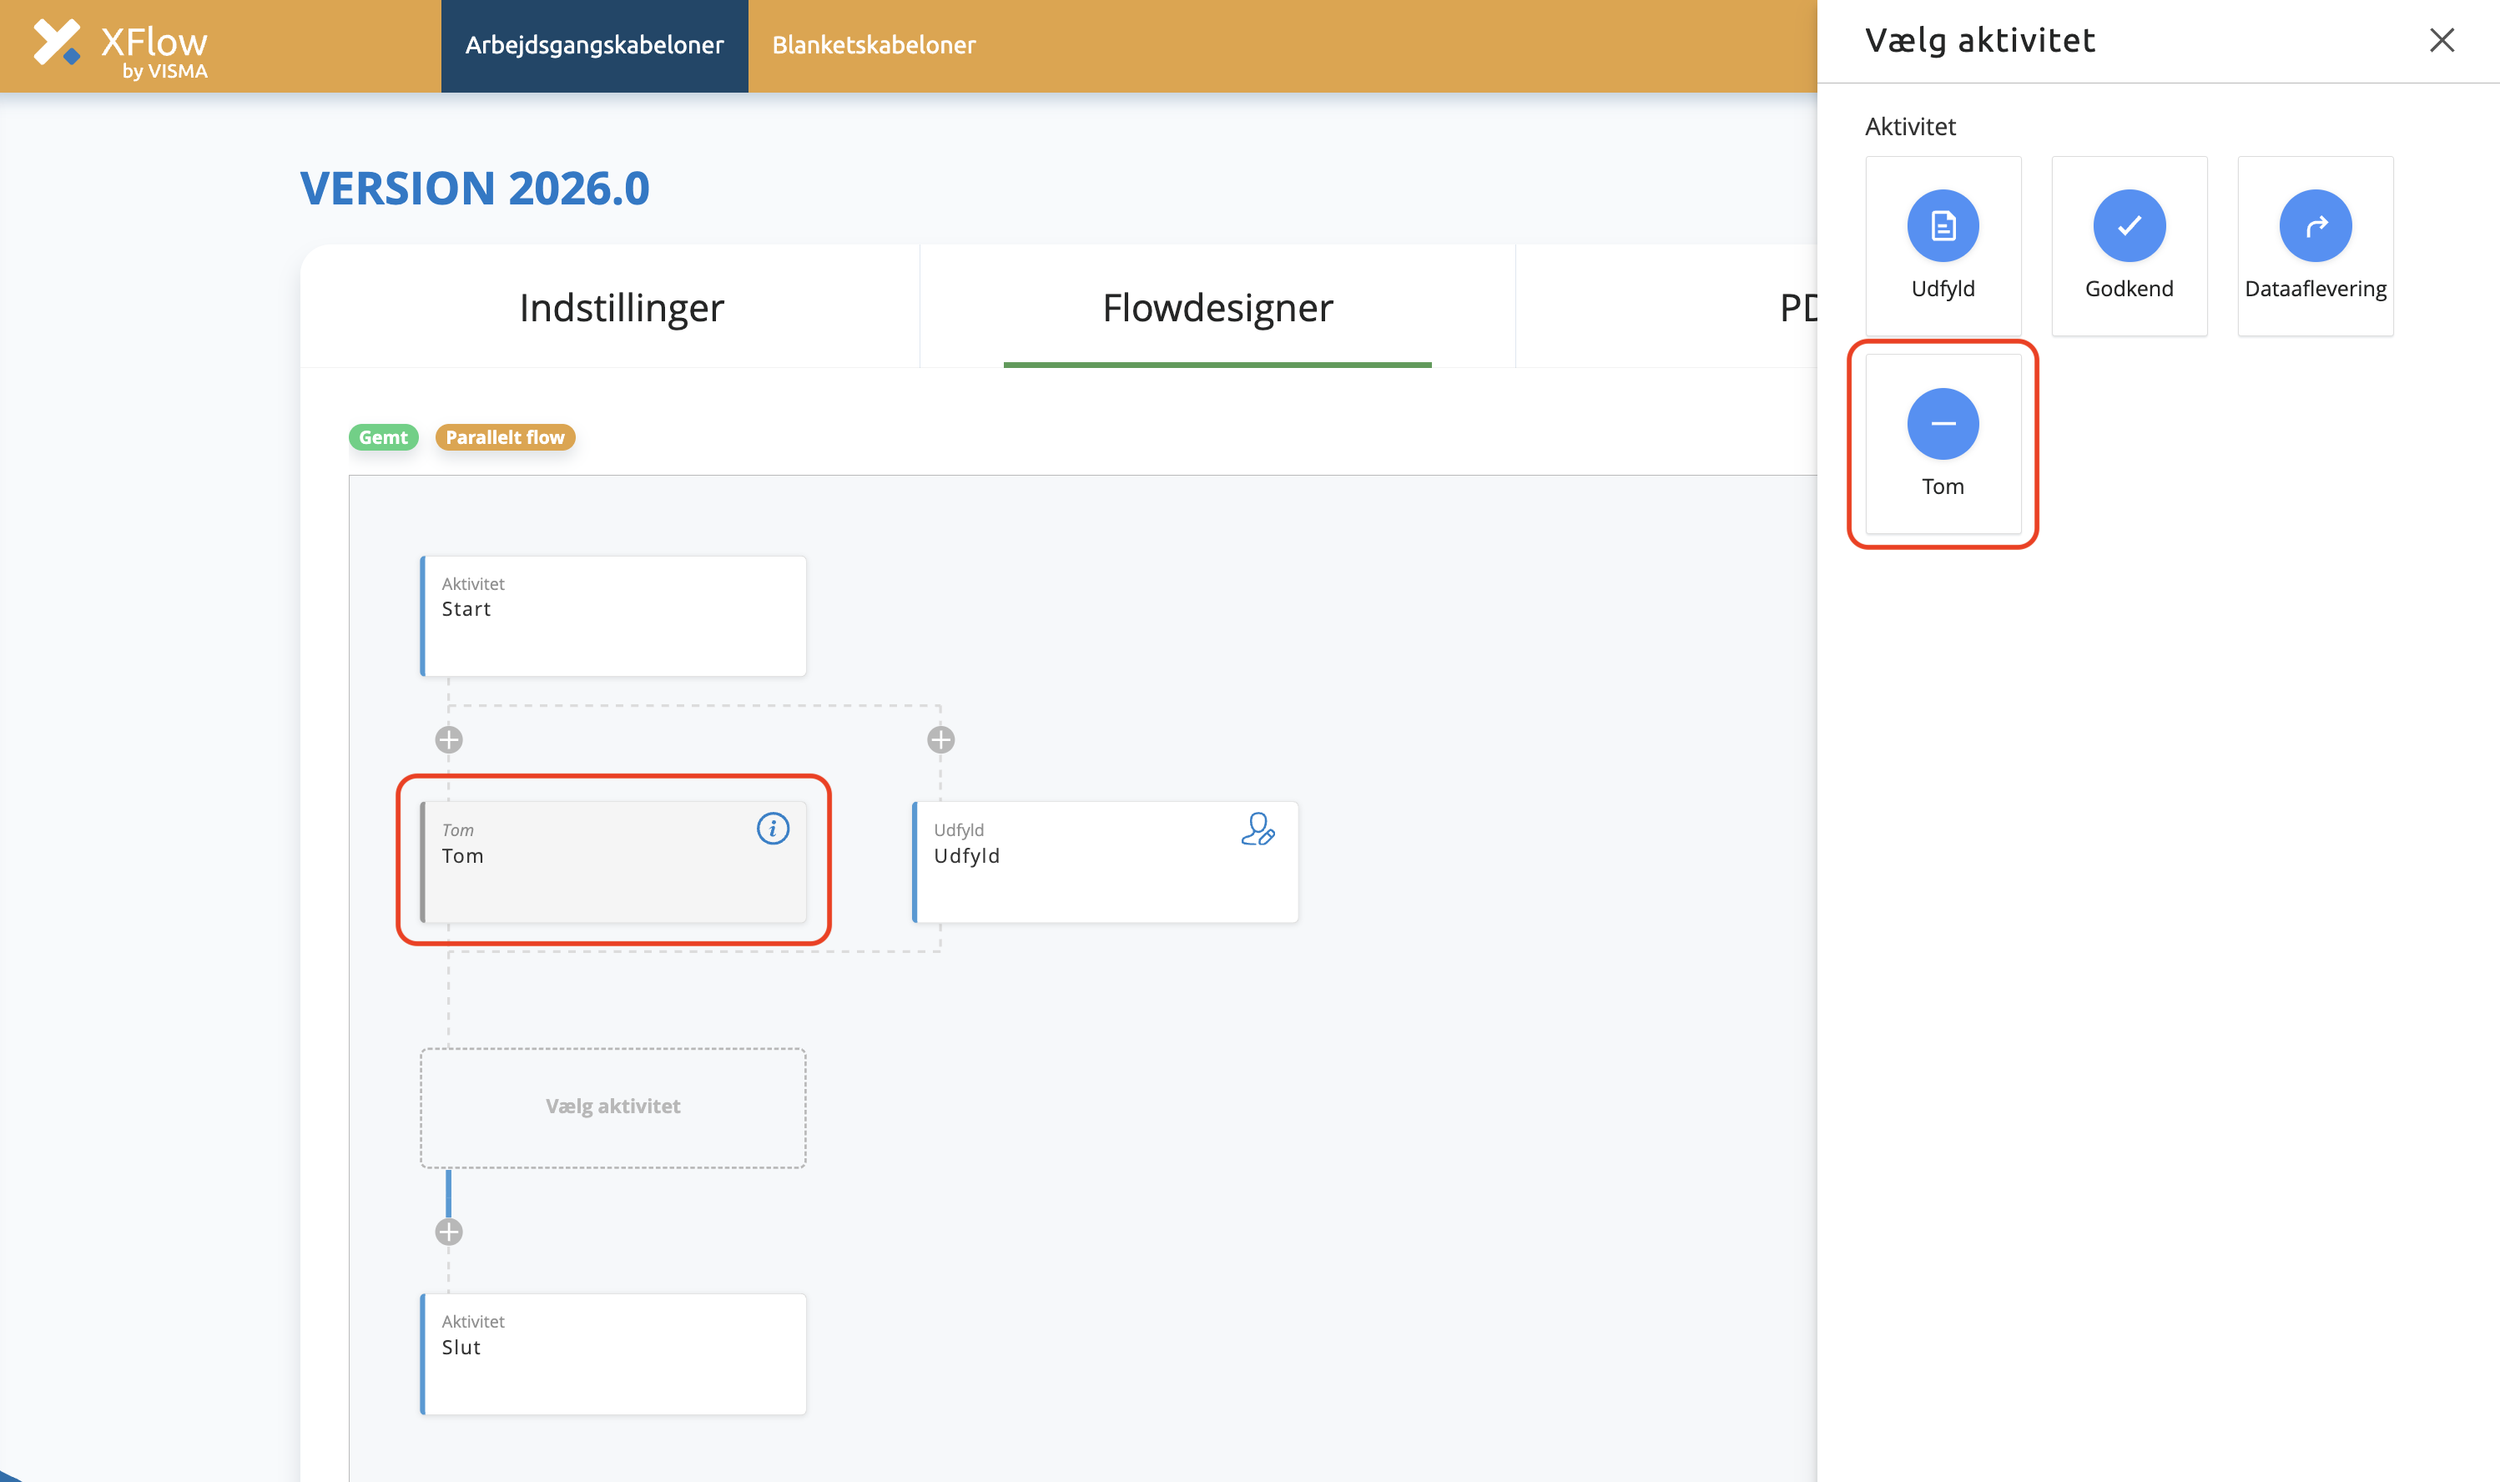Viewport: 2500px width, 1482px height.
Task: Choose the Godkend checkmark activity
Action: coord(2128,226)
